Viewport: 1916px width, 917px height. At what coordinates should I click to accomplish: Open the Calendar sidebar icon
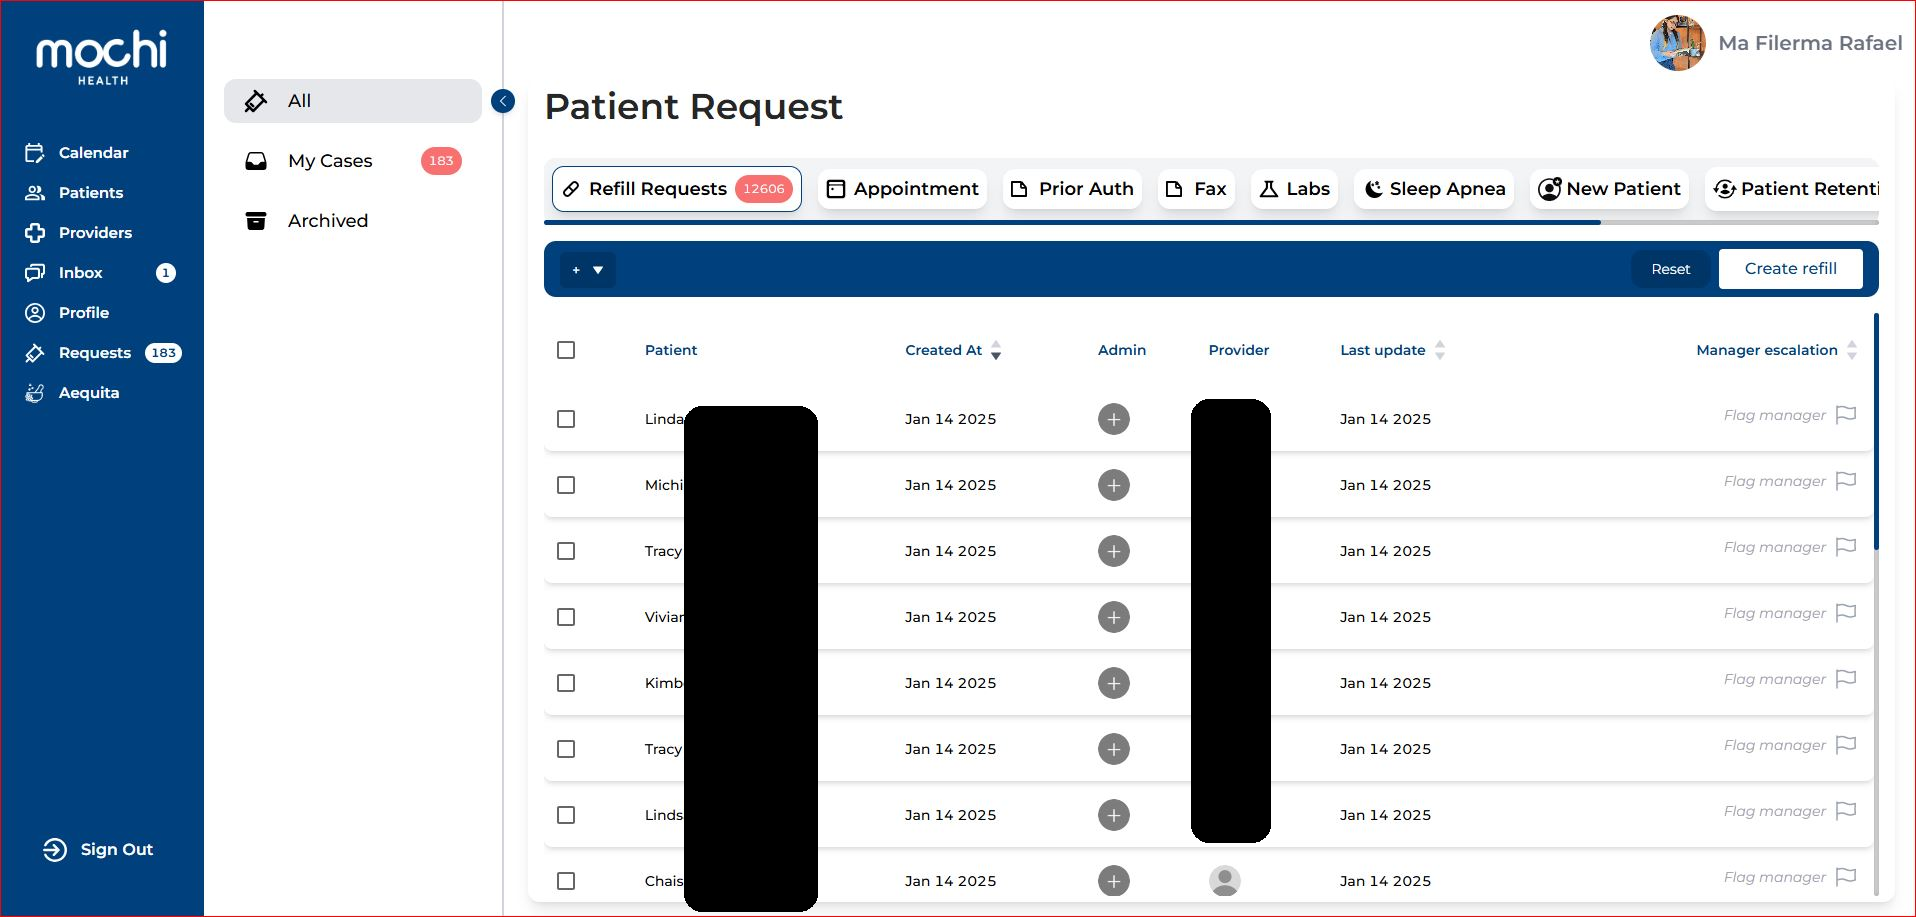35,153
